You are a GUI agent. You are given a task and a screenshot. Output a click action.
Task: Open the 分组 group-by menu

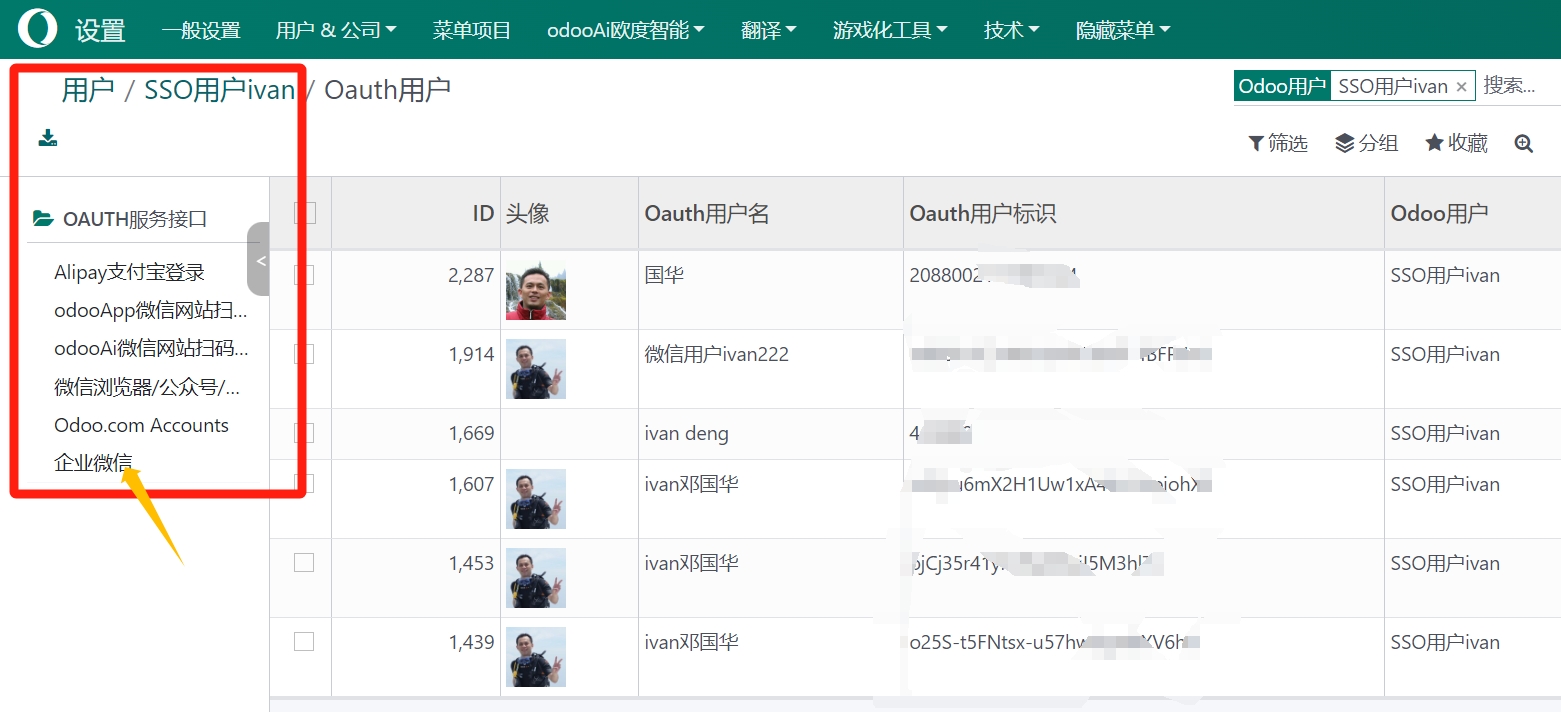tap(1366, 144)
